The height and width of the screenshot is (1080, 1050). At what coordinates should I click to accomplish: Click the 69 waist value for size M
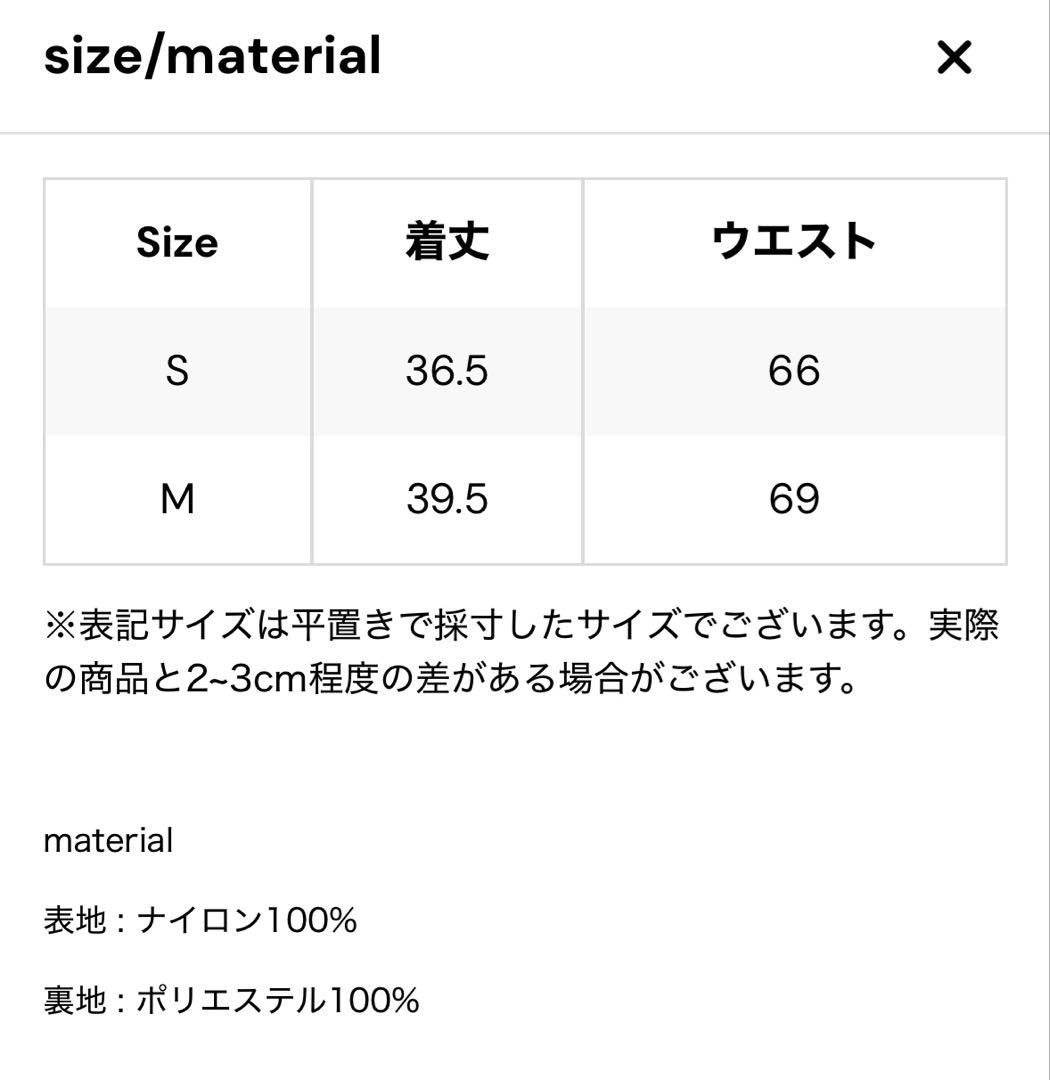[x=795, y=499]
